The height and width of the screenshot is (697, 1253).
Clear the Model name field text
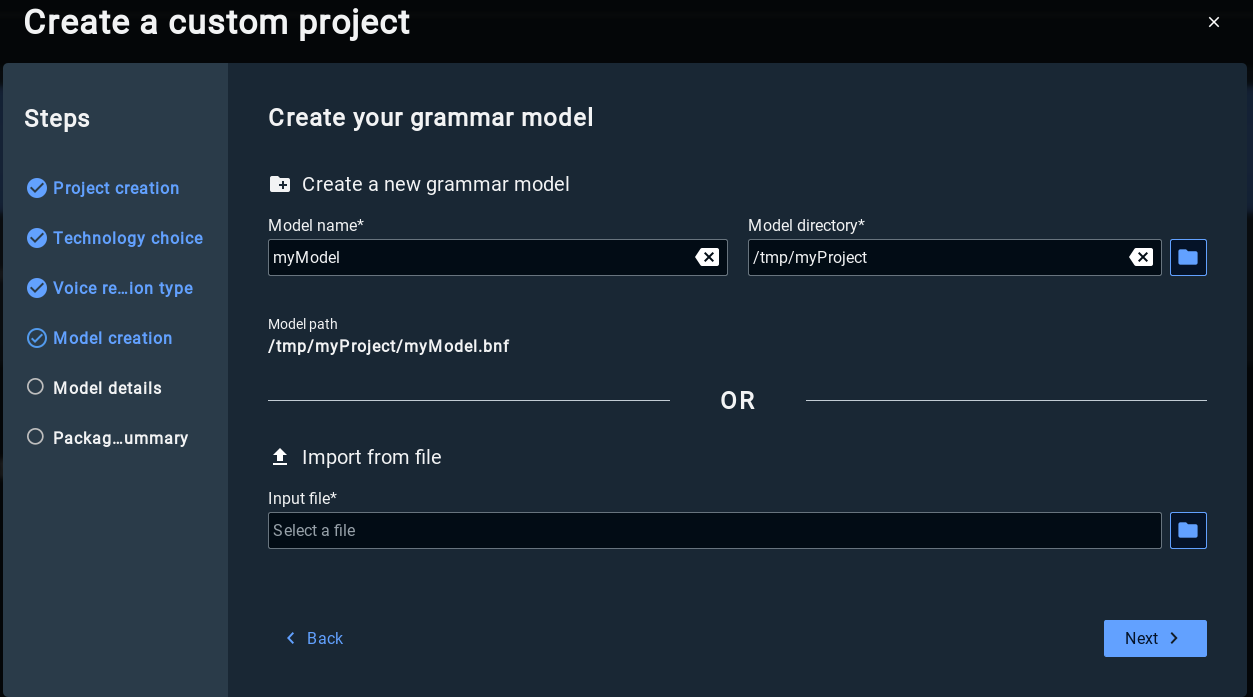click(707, 257)
